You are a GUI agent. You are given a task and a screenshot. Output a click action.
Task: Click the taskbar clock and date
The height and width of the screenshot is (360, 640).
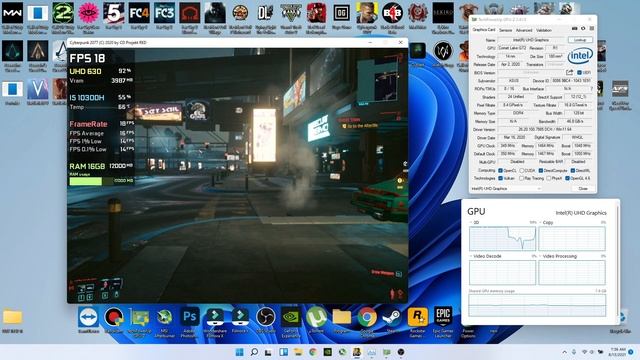[617, 352]
